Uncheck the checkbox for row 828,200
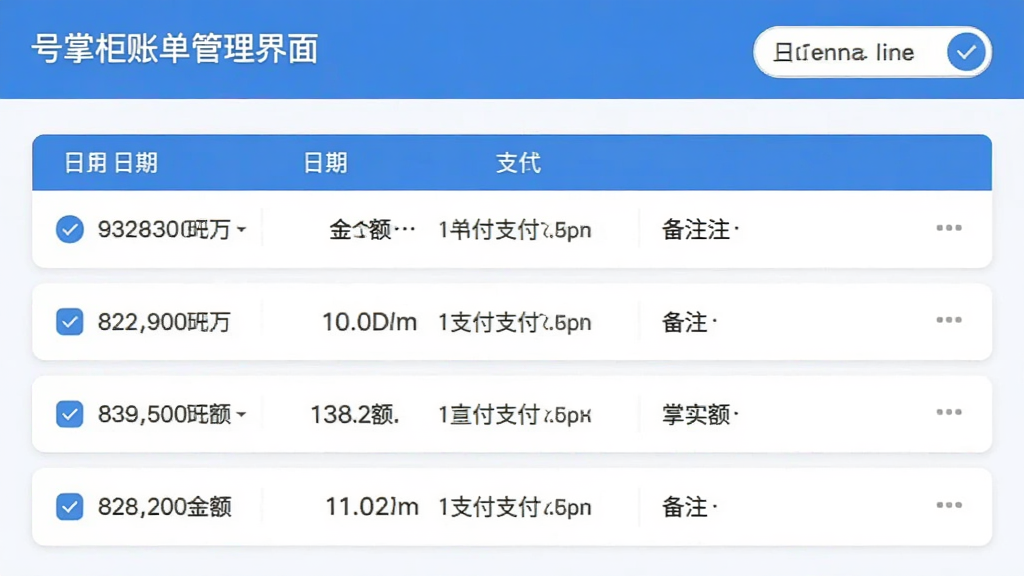Viewport: 1024px width, 576px height. pos(70,507)
